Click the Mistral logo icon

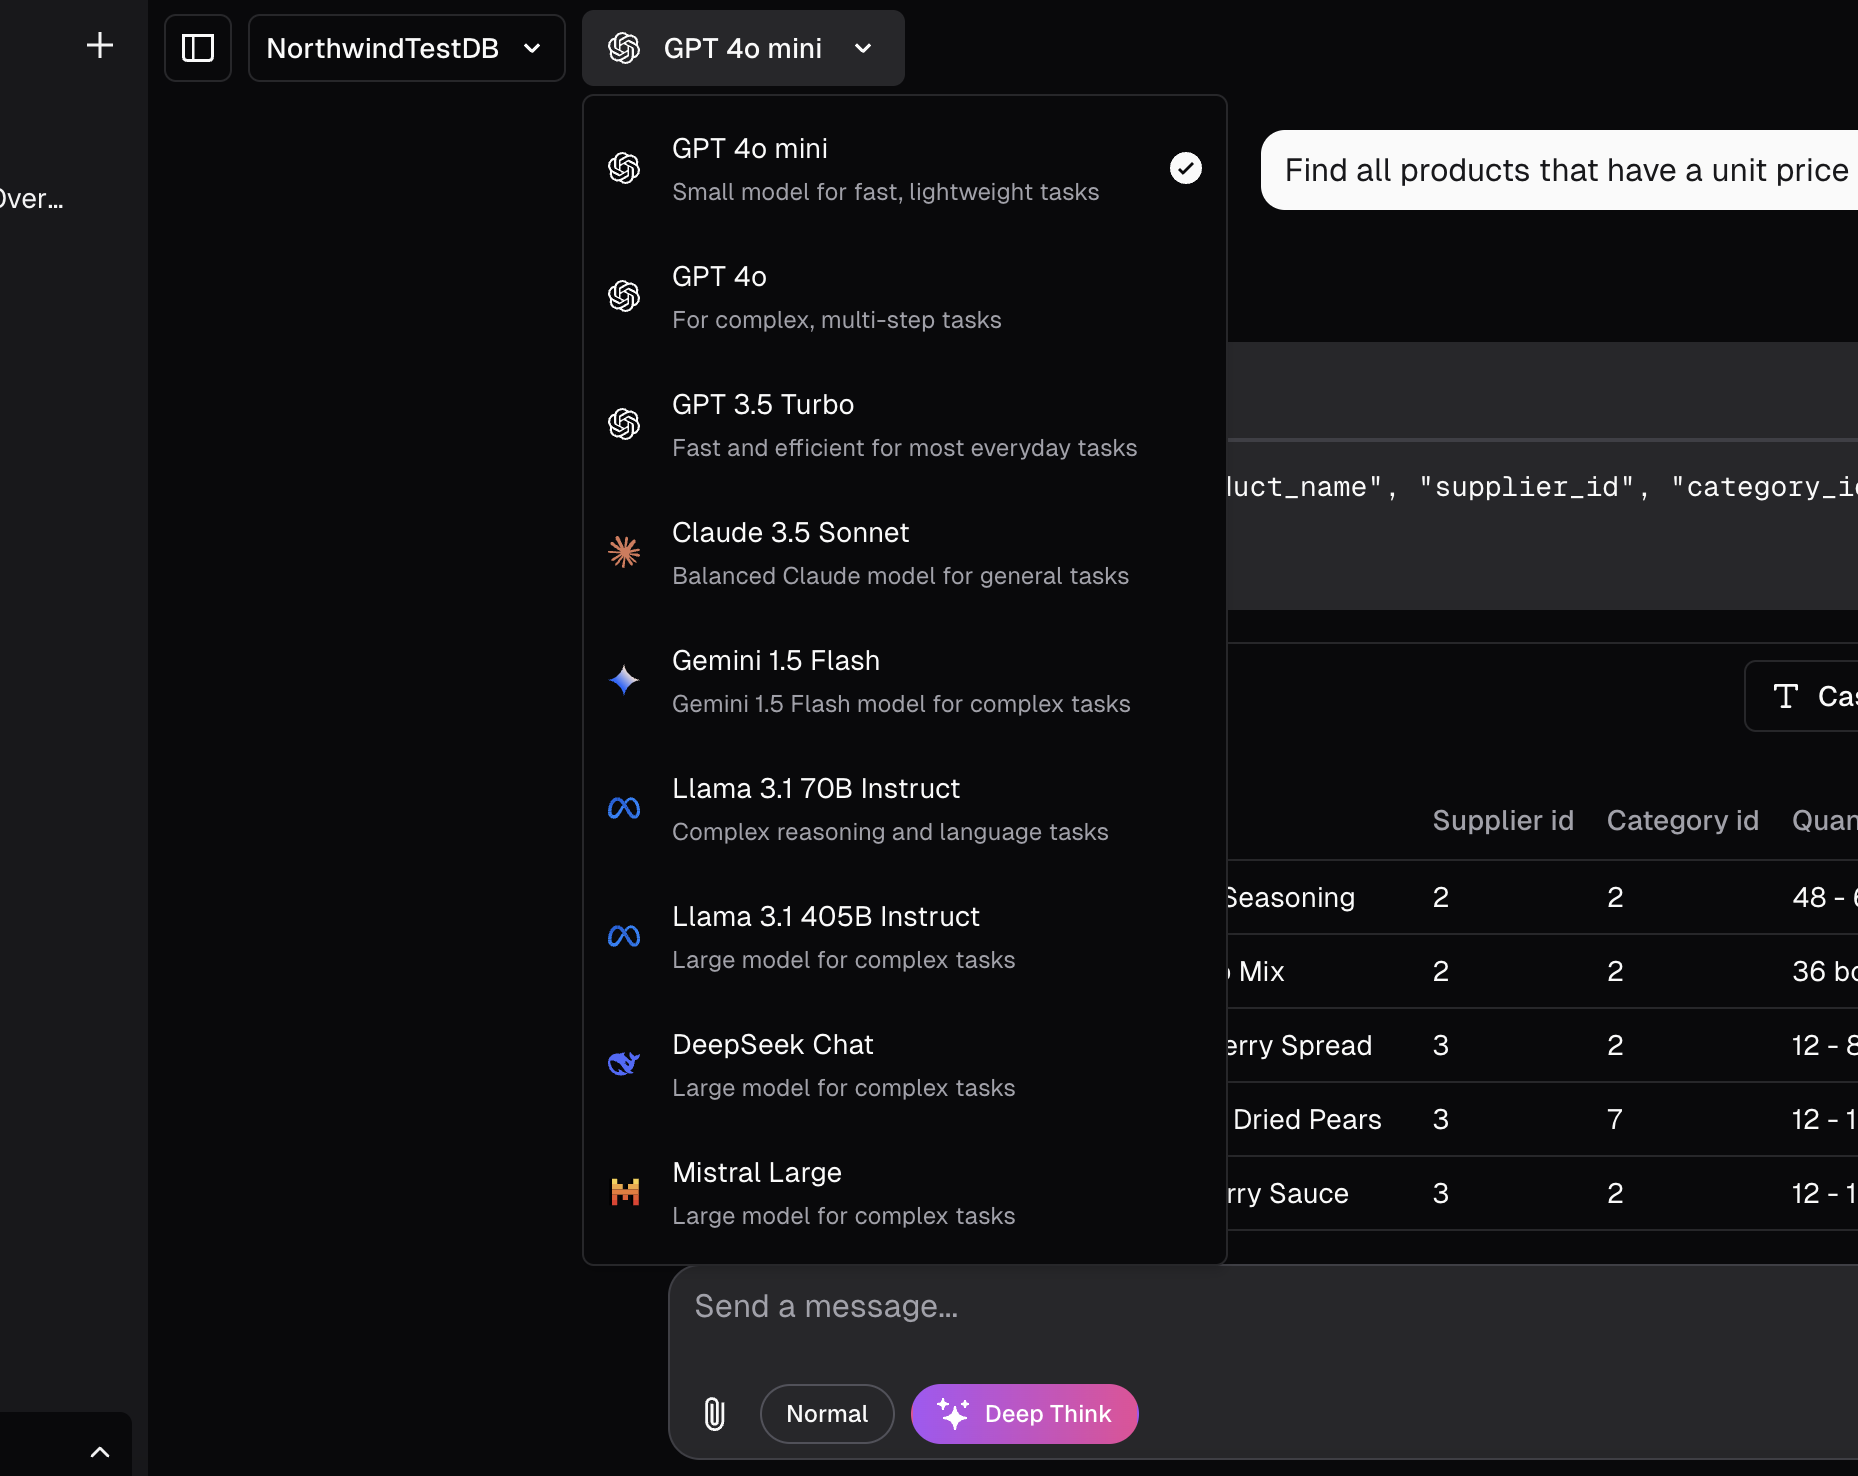625,1192
